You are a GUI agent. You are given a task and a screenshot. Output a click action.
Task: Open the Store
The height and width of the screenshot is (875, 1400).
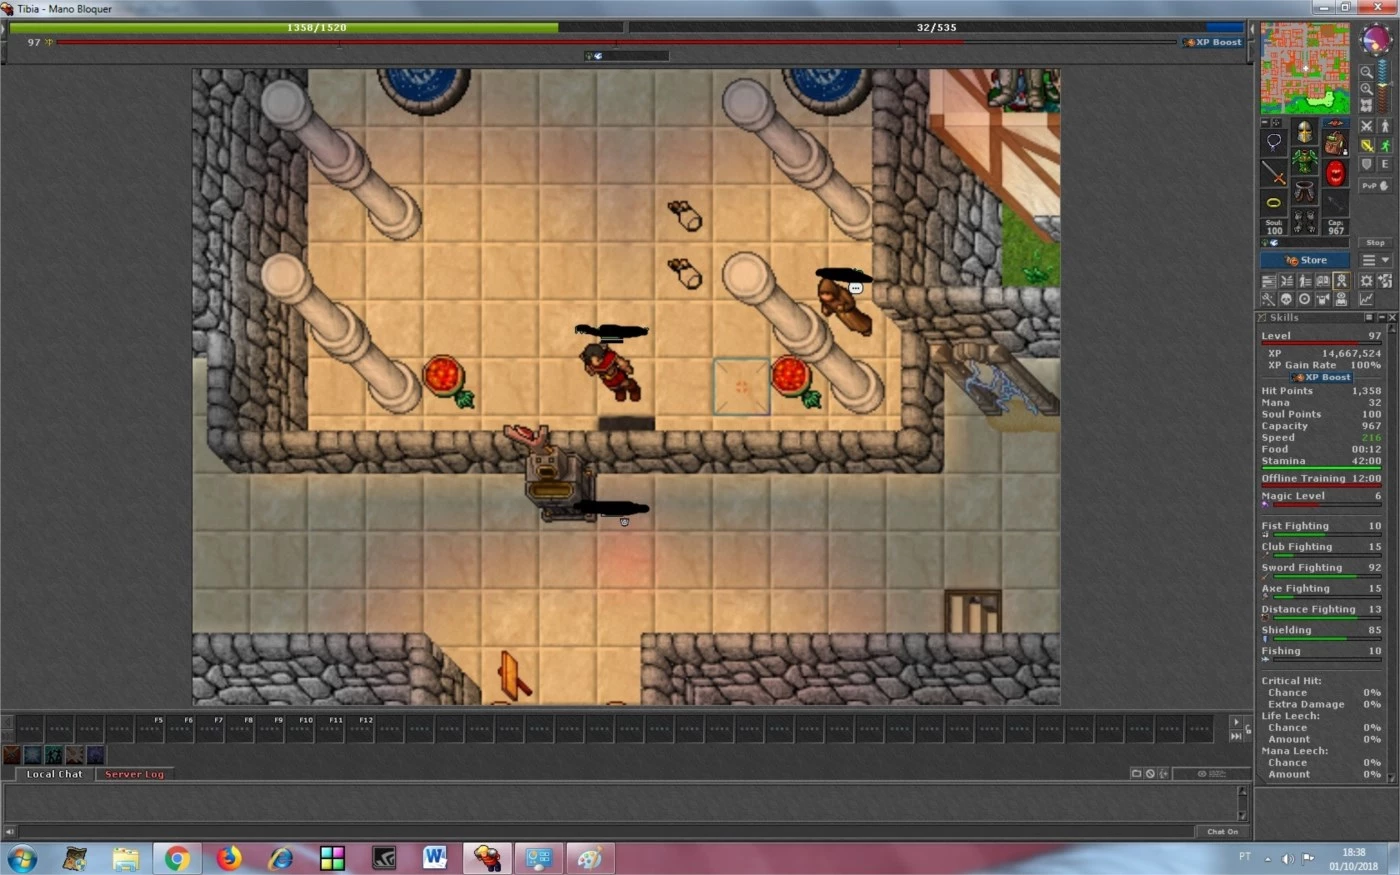pyautogui.click(x=1305, y=260)
